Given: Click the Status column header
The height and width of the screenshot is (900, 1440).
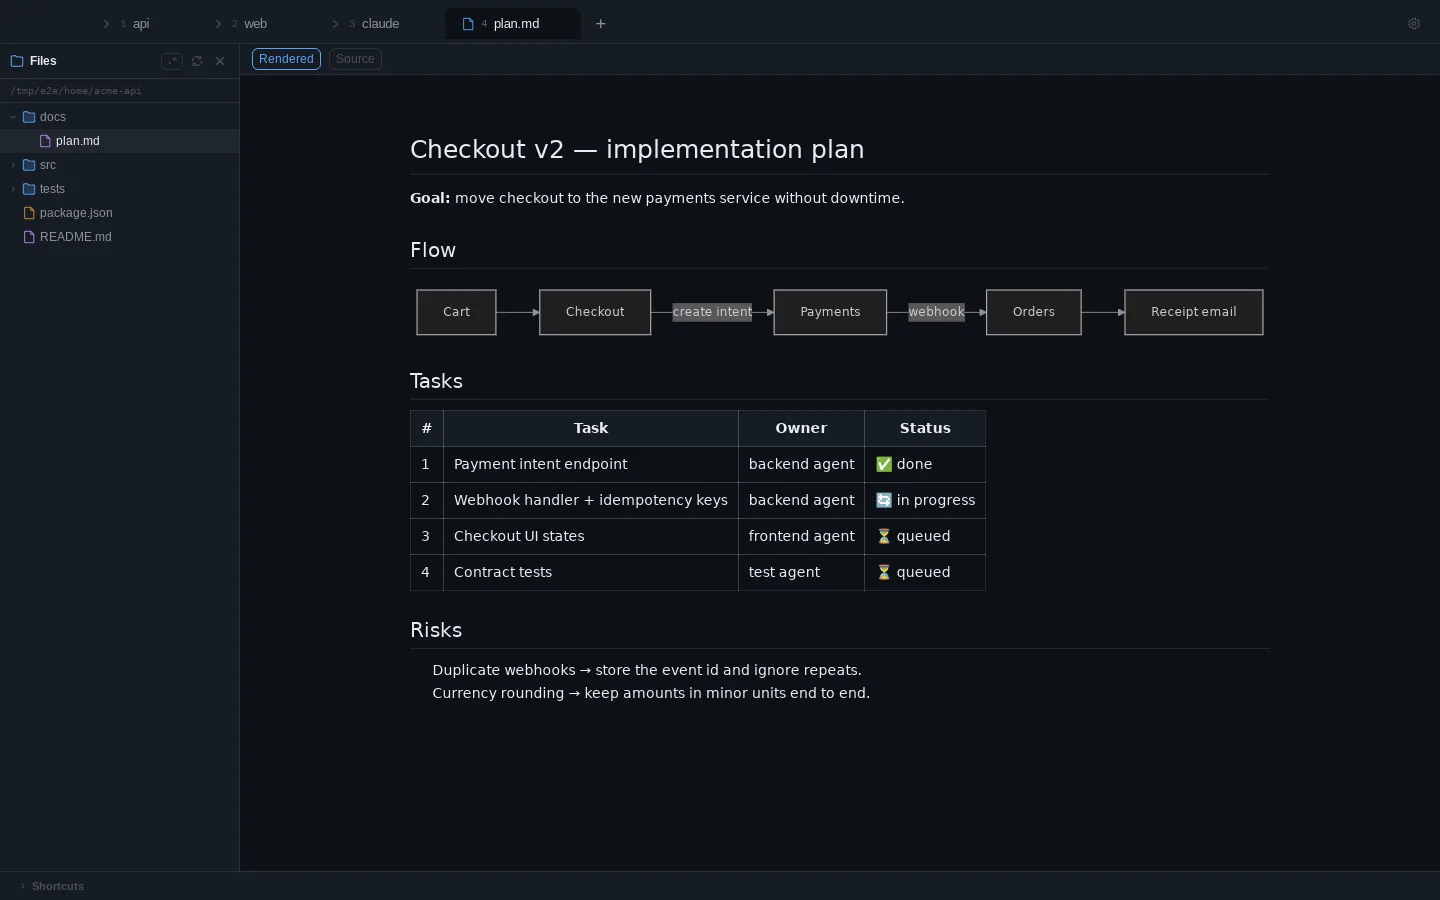Looking at the screenshot, I should [925, 428].
